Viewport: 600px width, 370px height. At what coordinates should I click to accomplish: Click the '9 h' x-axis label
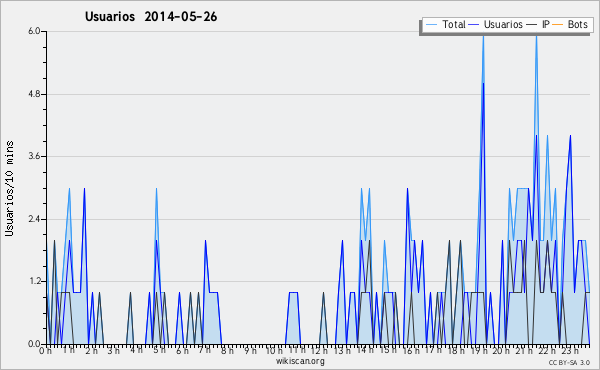[250, 351]
